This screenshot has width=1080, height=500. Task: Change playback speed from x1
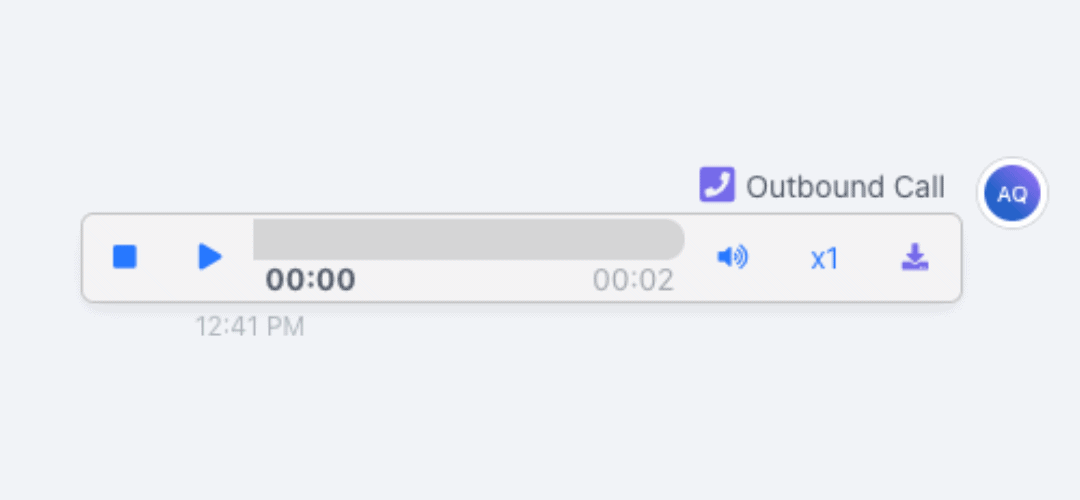(x=824, y=258)
